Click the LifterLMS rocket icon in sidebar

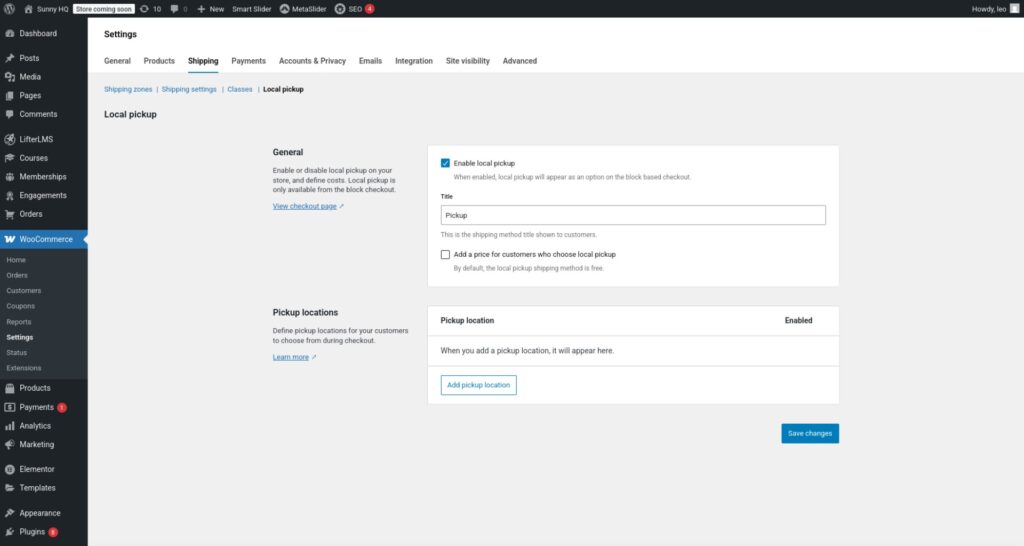[10, 139]
